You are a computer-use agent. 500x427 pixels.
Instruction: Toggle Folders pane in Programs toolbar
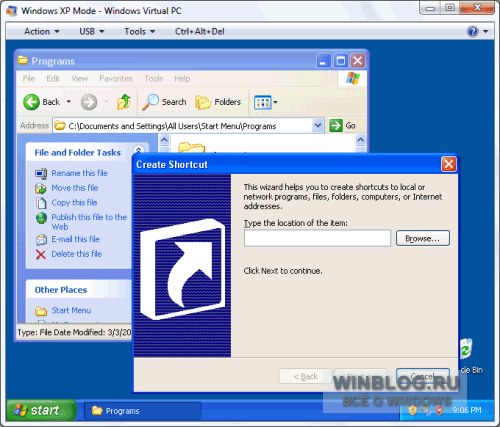tap(218, 102)
